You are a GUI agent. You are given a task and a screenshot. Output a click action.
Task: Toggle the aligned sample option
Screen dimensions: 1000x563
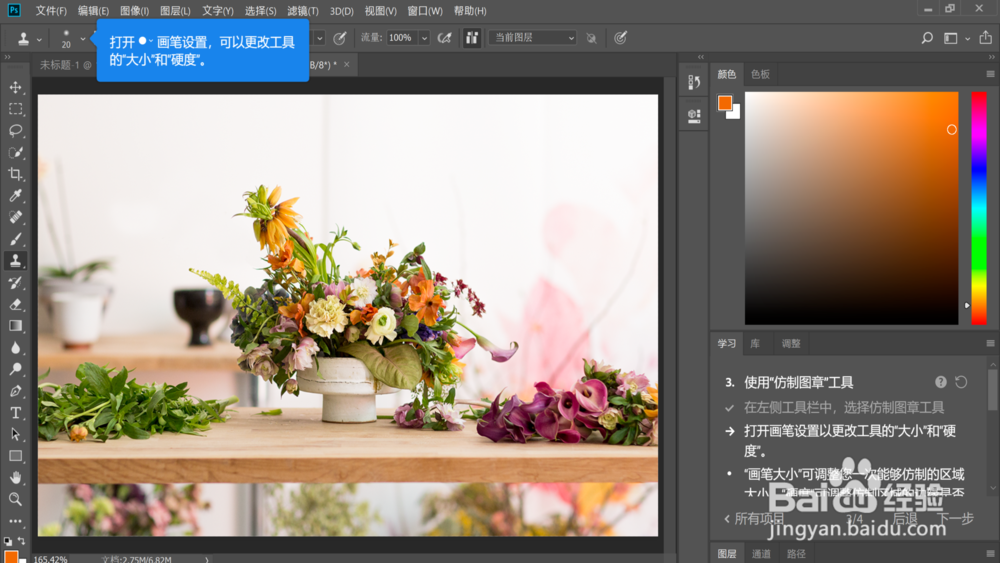(x=472, y=38)
